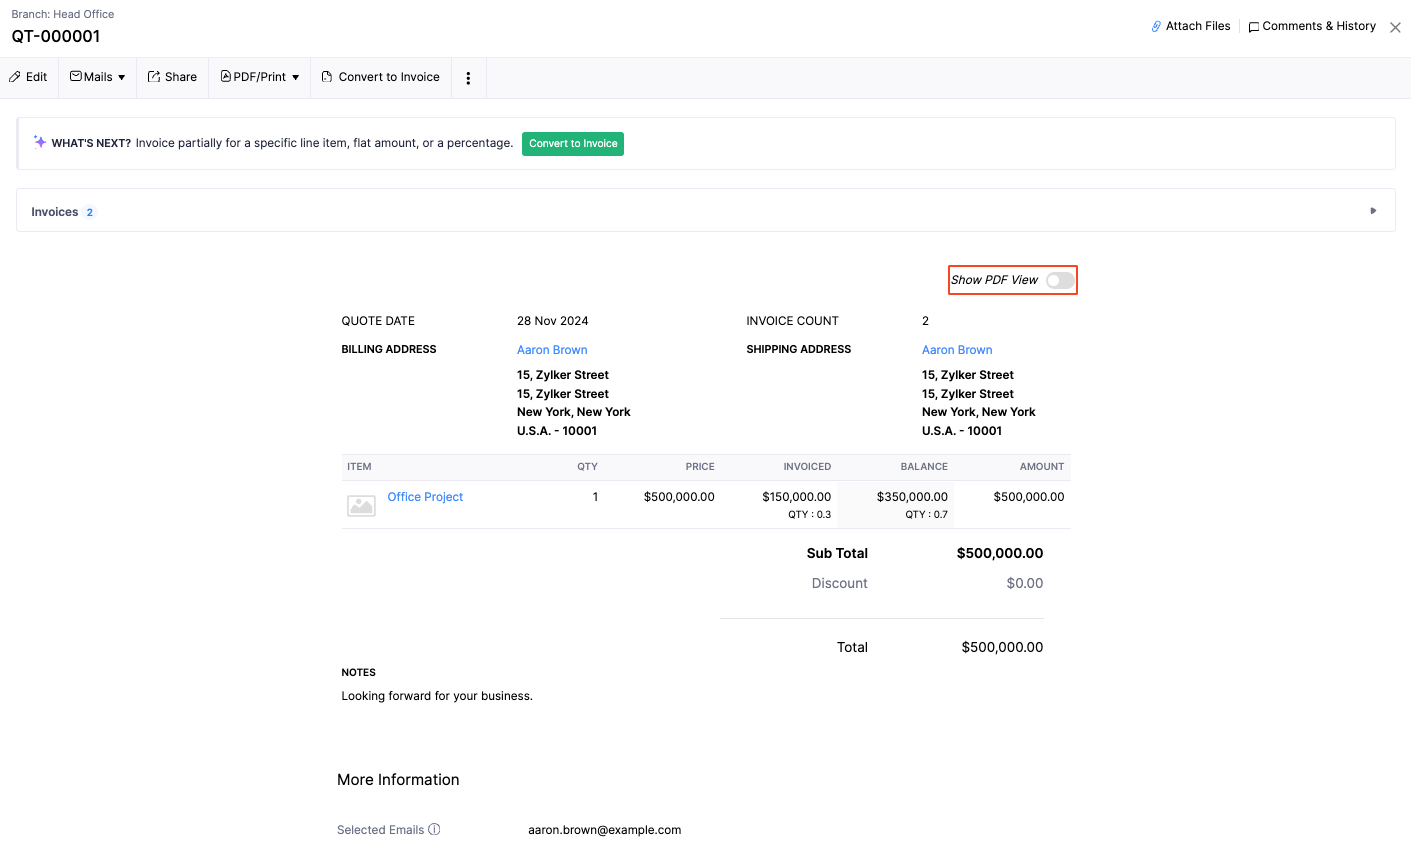The width and height of the screenshot is (1411, 853).
Task: Click the green Convert to Invoice button
Action: pyautogui.click(x=572, y=143)
